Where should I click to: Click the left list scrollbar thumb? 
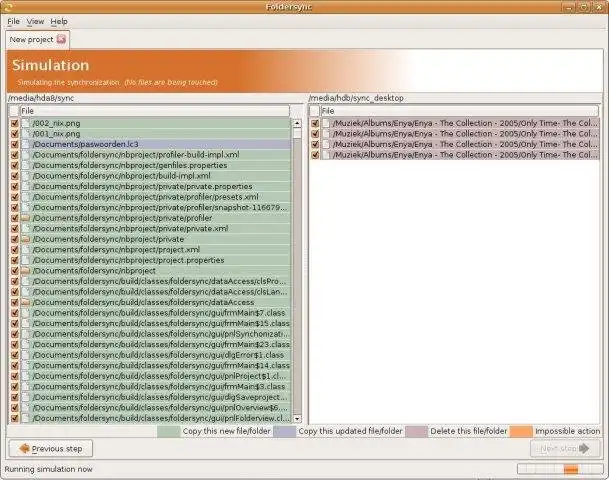point(297,134)
